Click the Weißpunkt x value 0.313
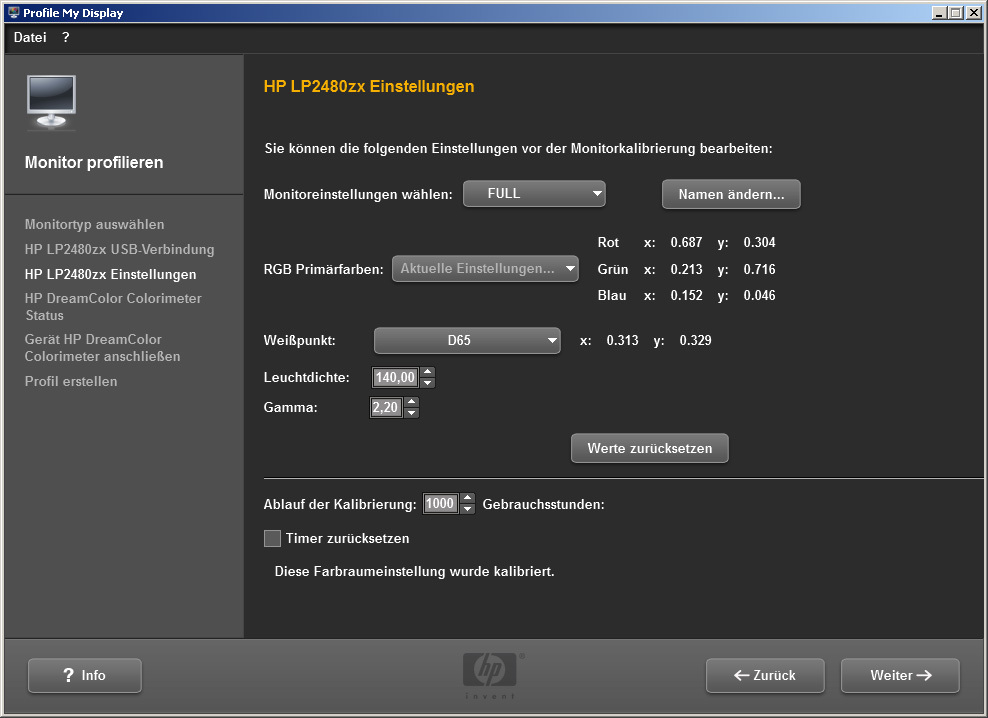Image resolution: width=988 pixels, height=718 pixels. coord(623,340)
